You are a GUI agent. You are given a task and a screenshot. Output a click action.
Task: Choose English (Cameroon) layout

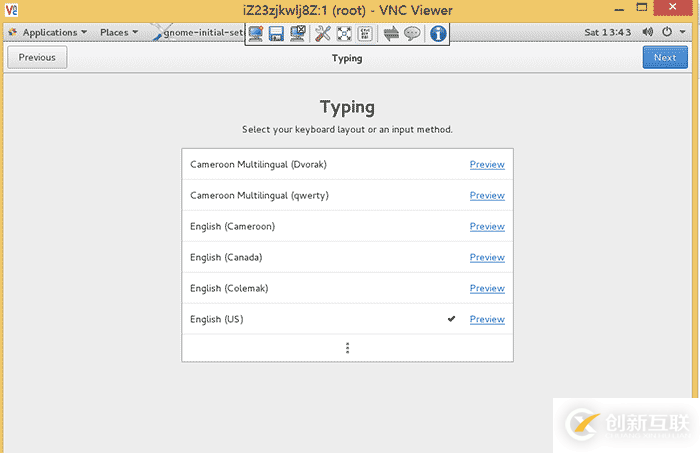coord(347,227)
